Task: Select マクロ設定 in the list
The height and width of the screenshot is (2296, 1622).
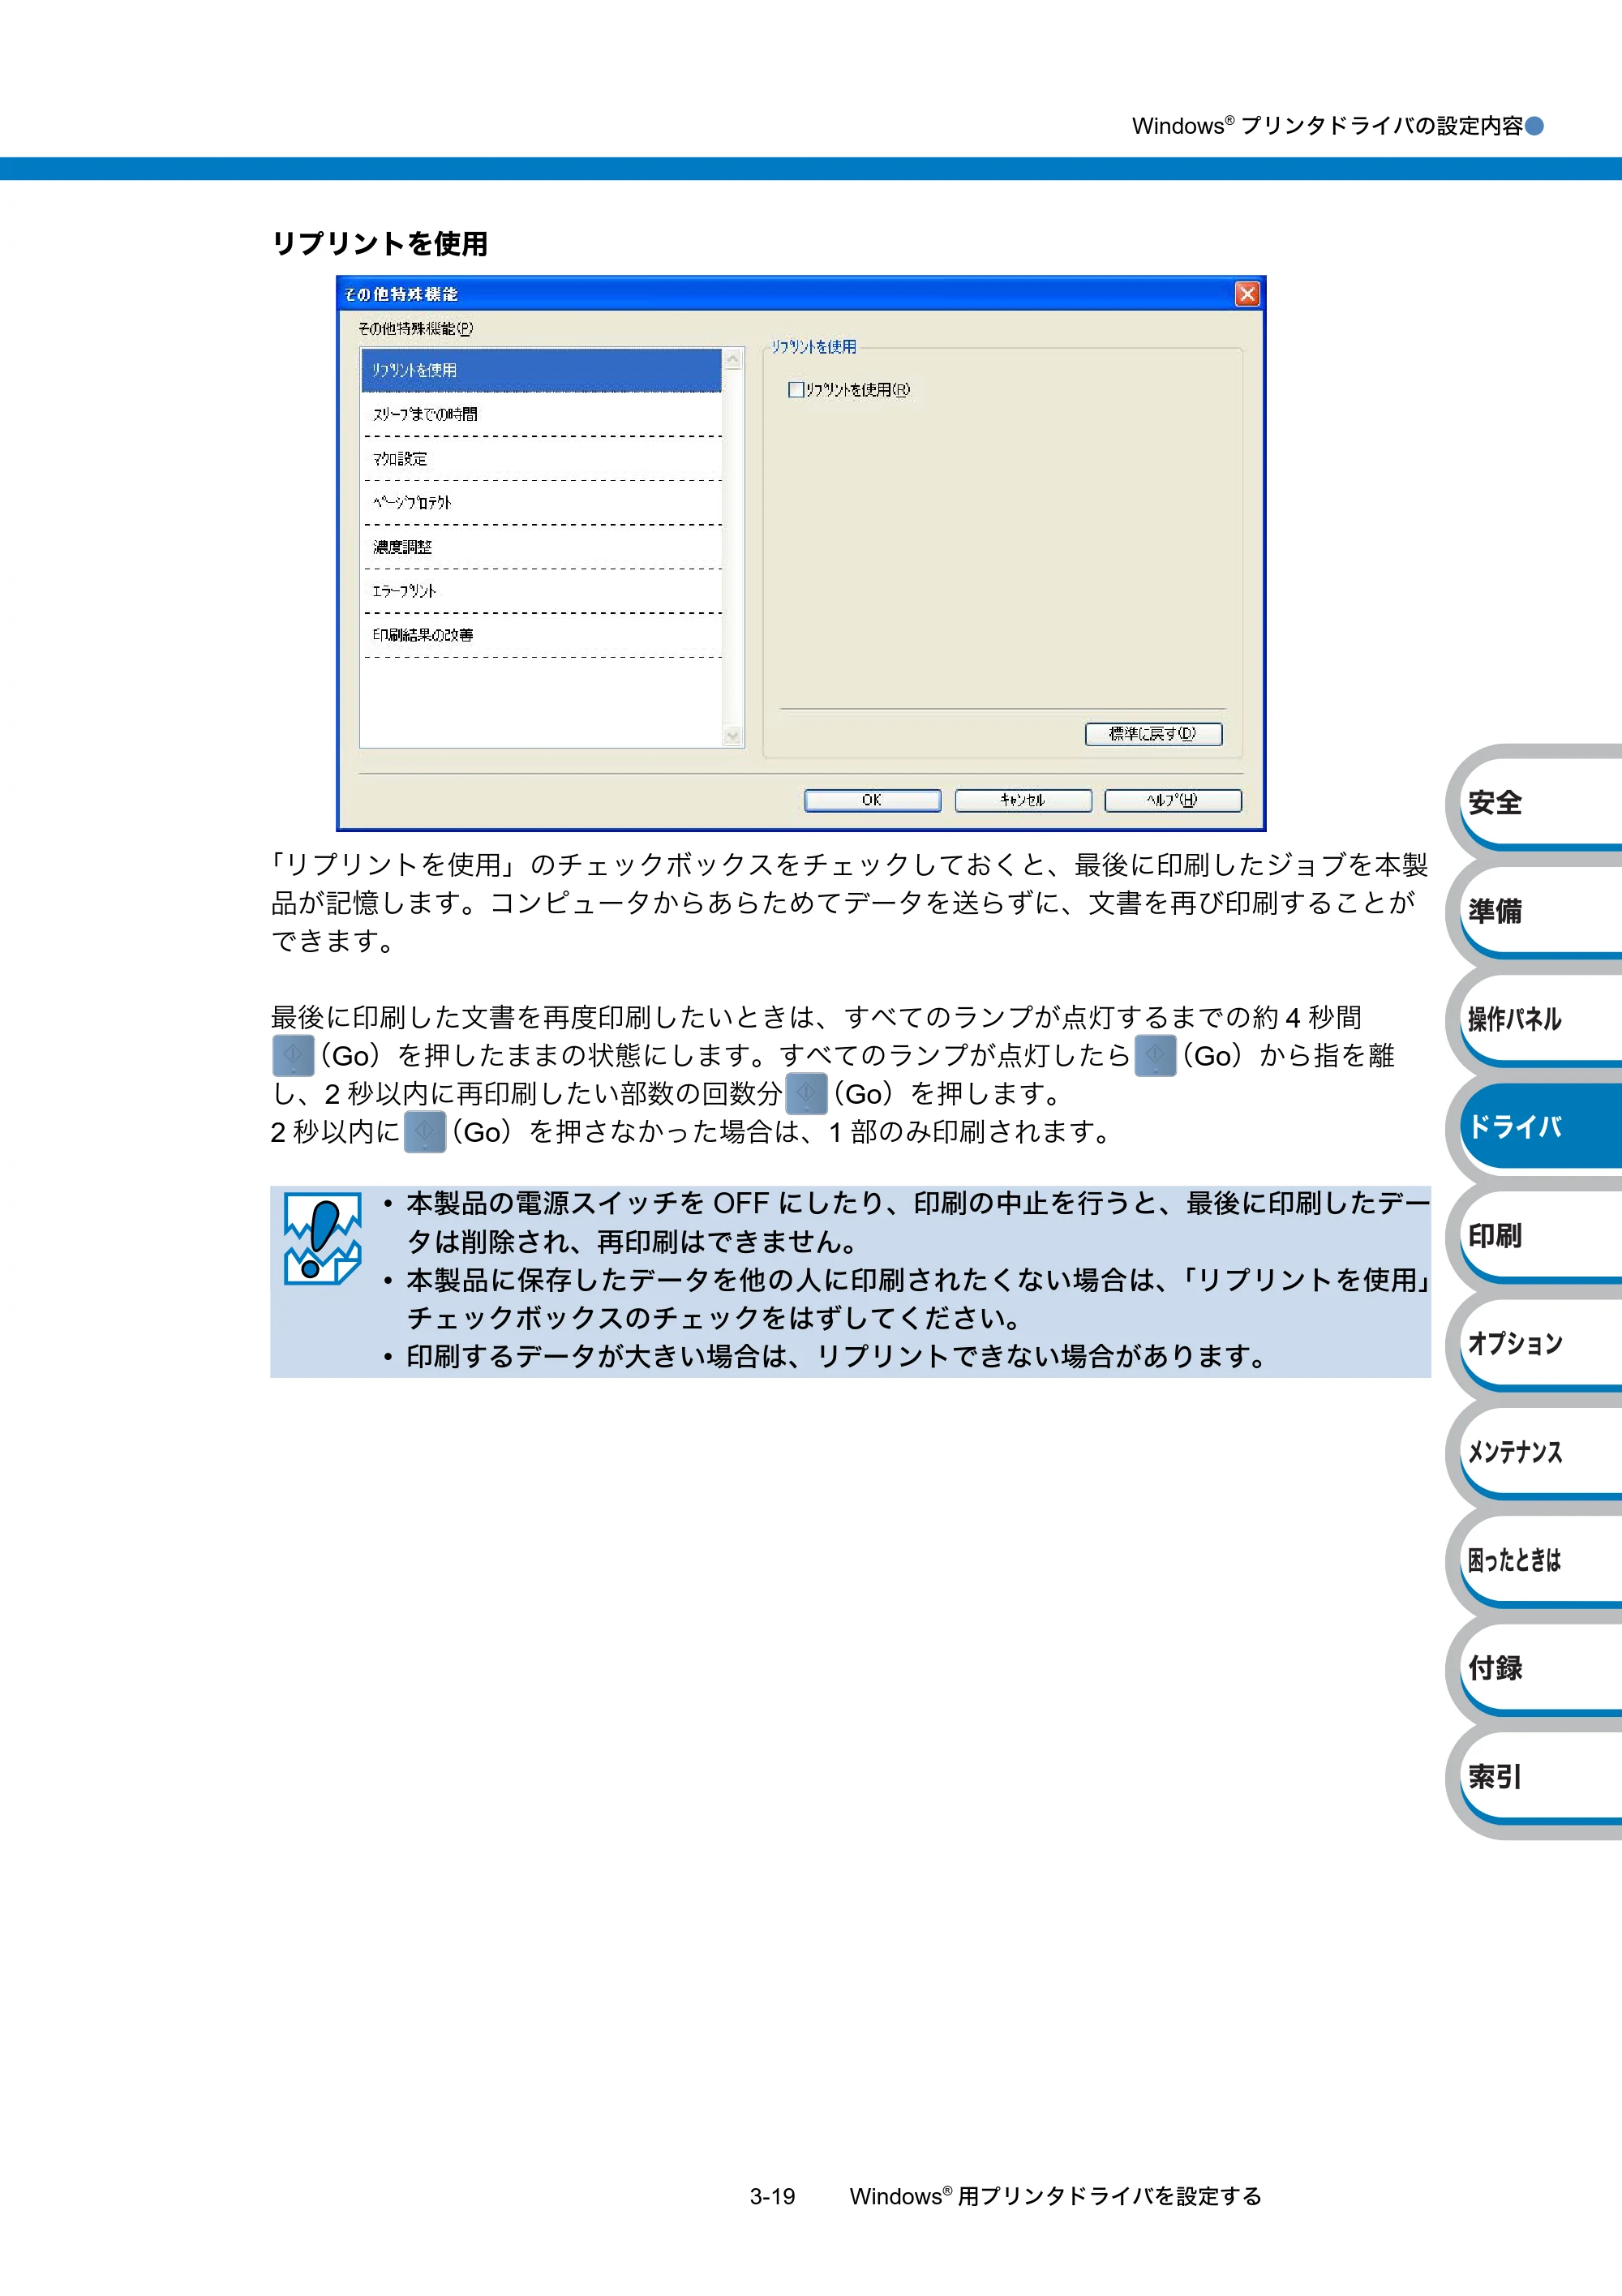Action: pyautogui.click(x=541, y=458)
